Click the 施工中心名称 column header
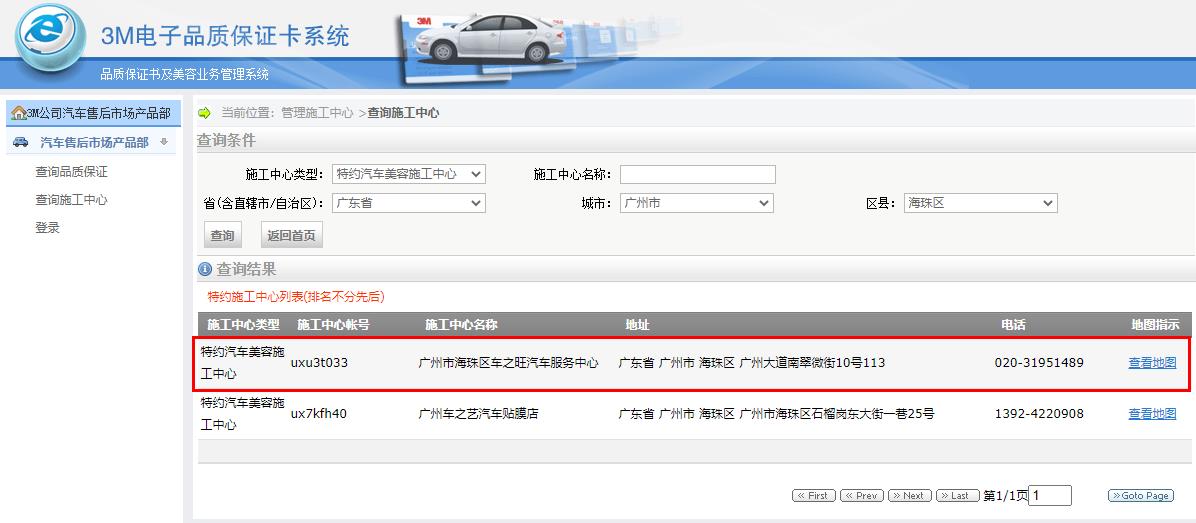This screenshot has height=523, width=1196. coord(461,325)
